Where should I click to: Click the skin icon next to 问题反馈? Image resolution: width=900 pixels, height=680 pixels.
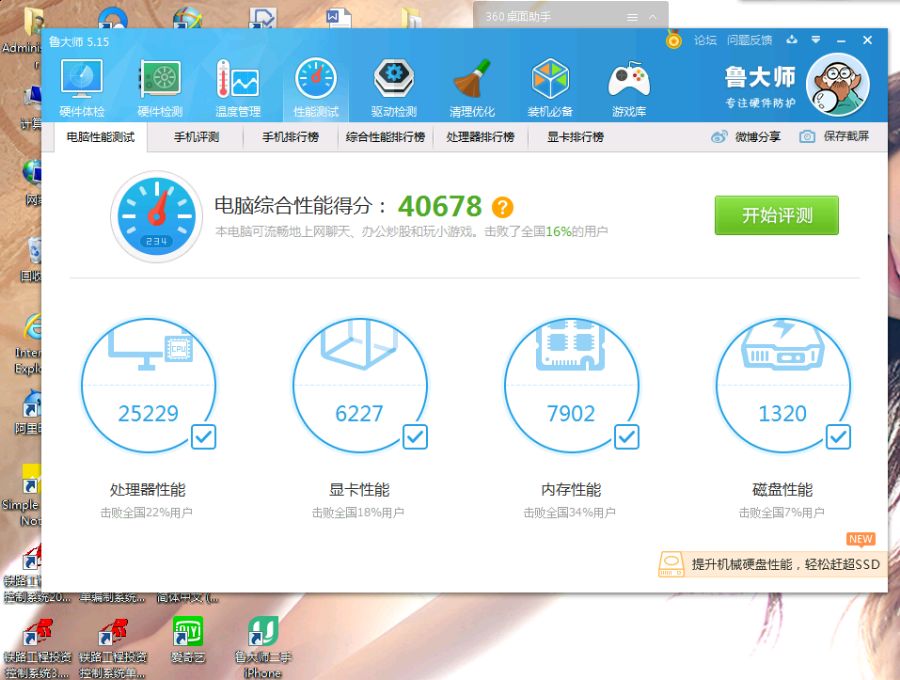pyautogui.click(x=792, y=40)
